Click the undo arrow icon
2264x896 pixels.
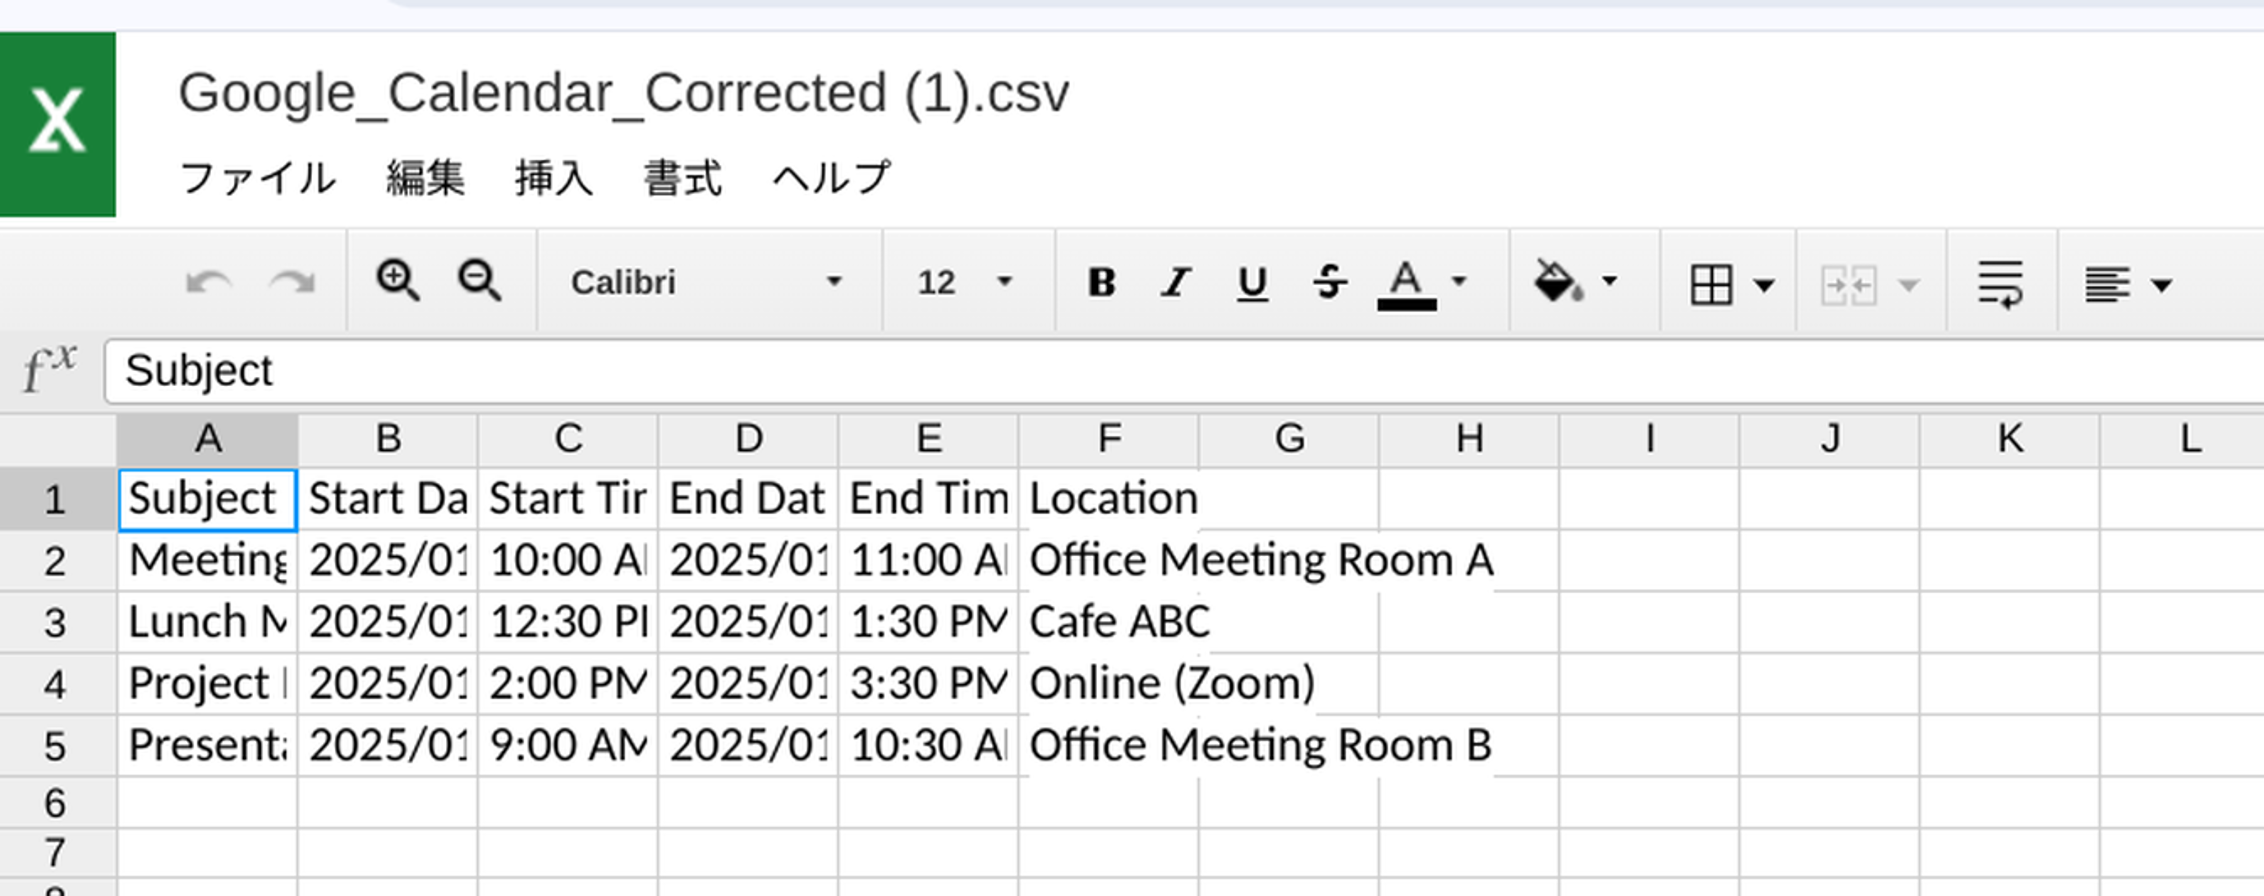point(209,283)
